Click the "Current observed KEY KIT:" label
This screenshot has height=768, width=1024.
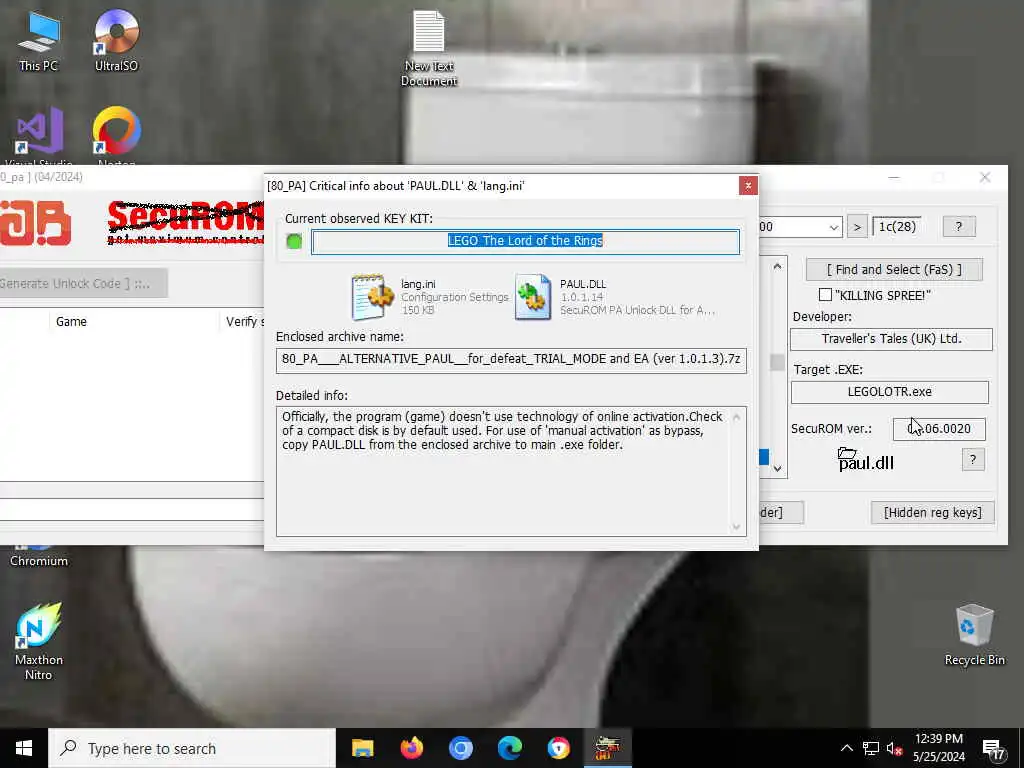click(x=359, y=219)
